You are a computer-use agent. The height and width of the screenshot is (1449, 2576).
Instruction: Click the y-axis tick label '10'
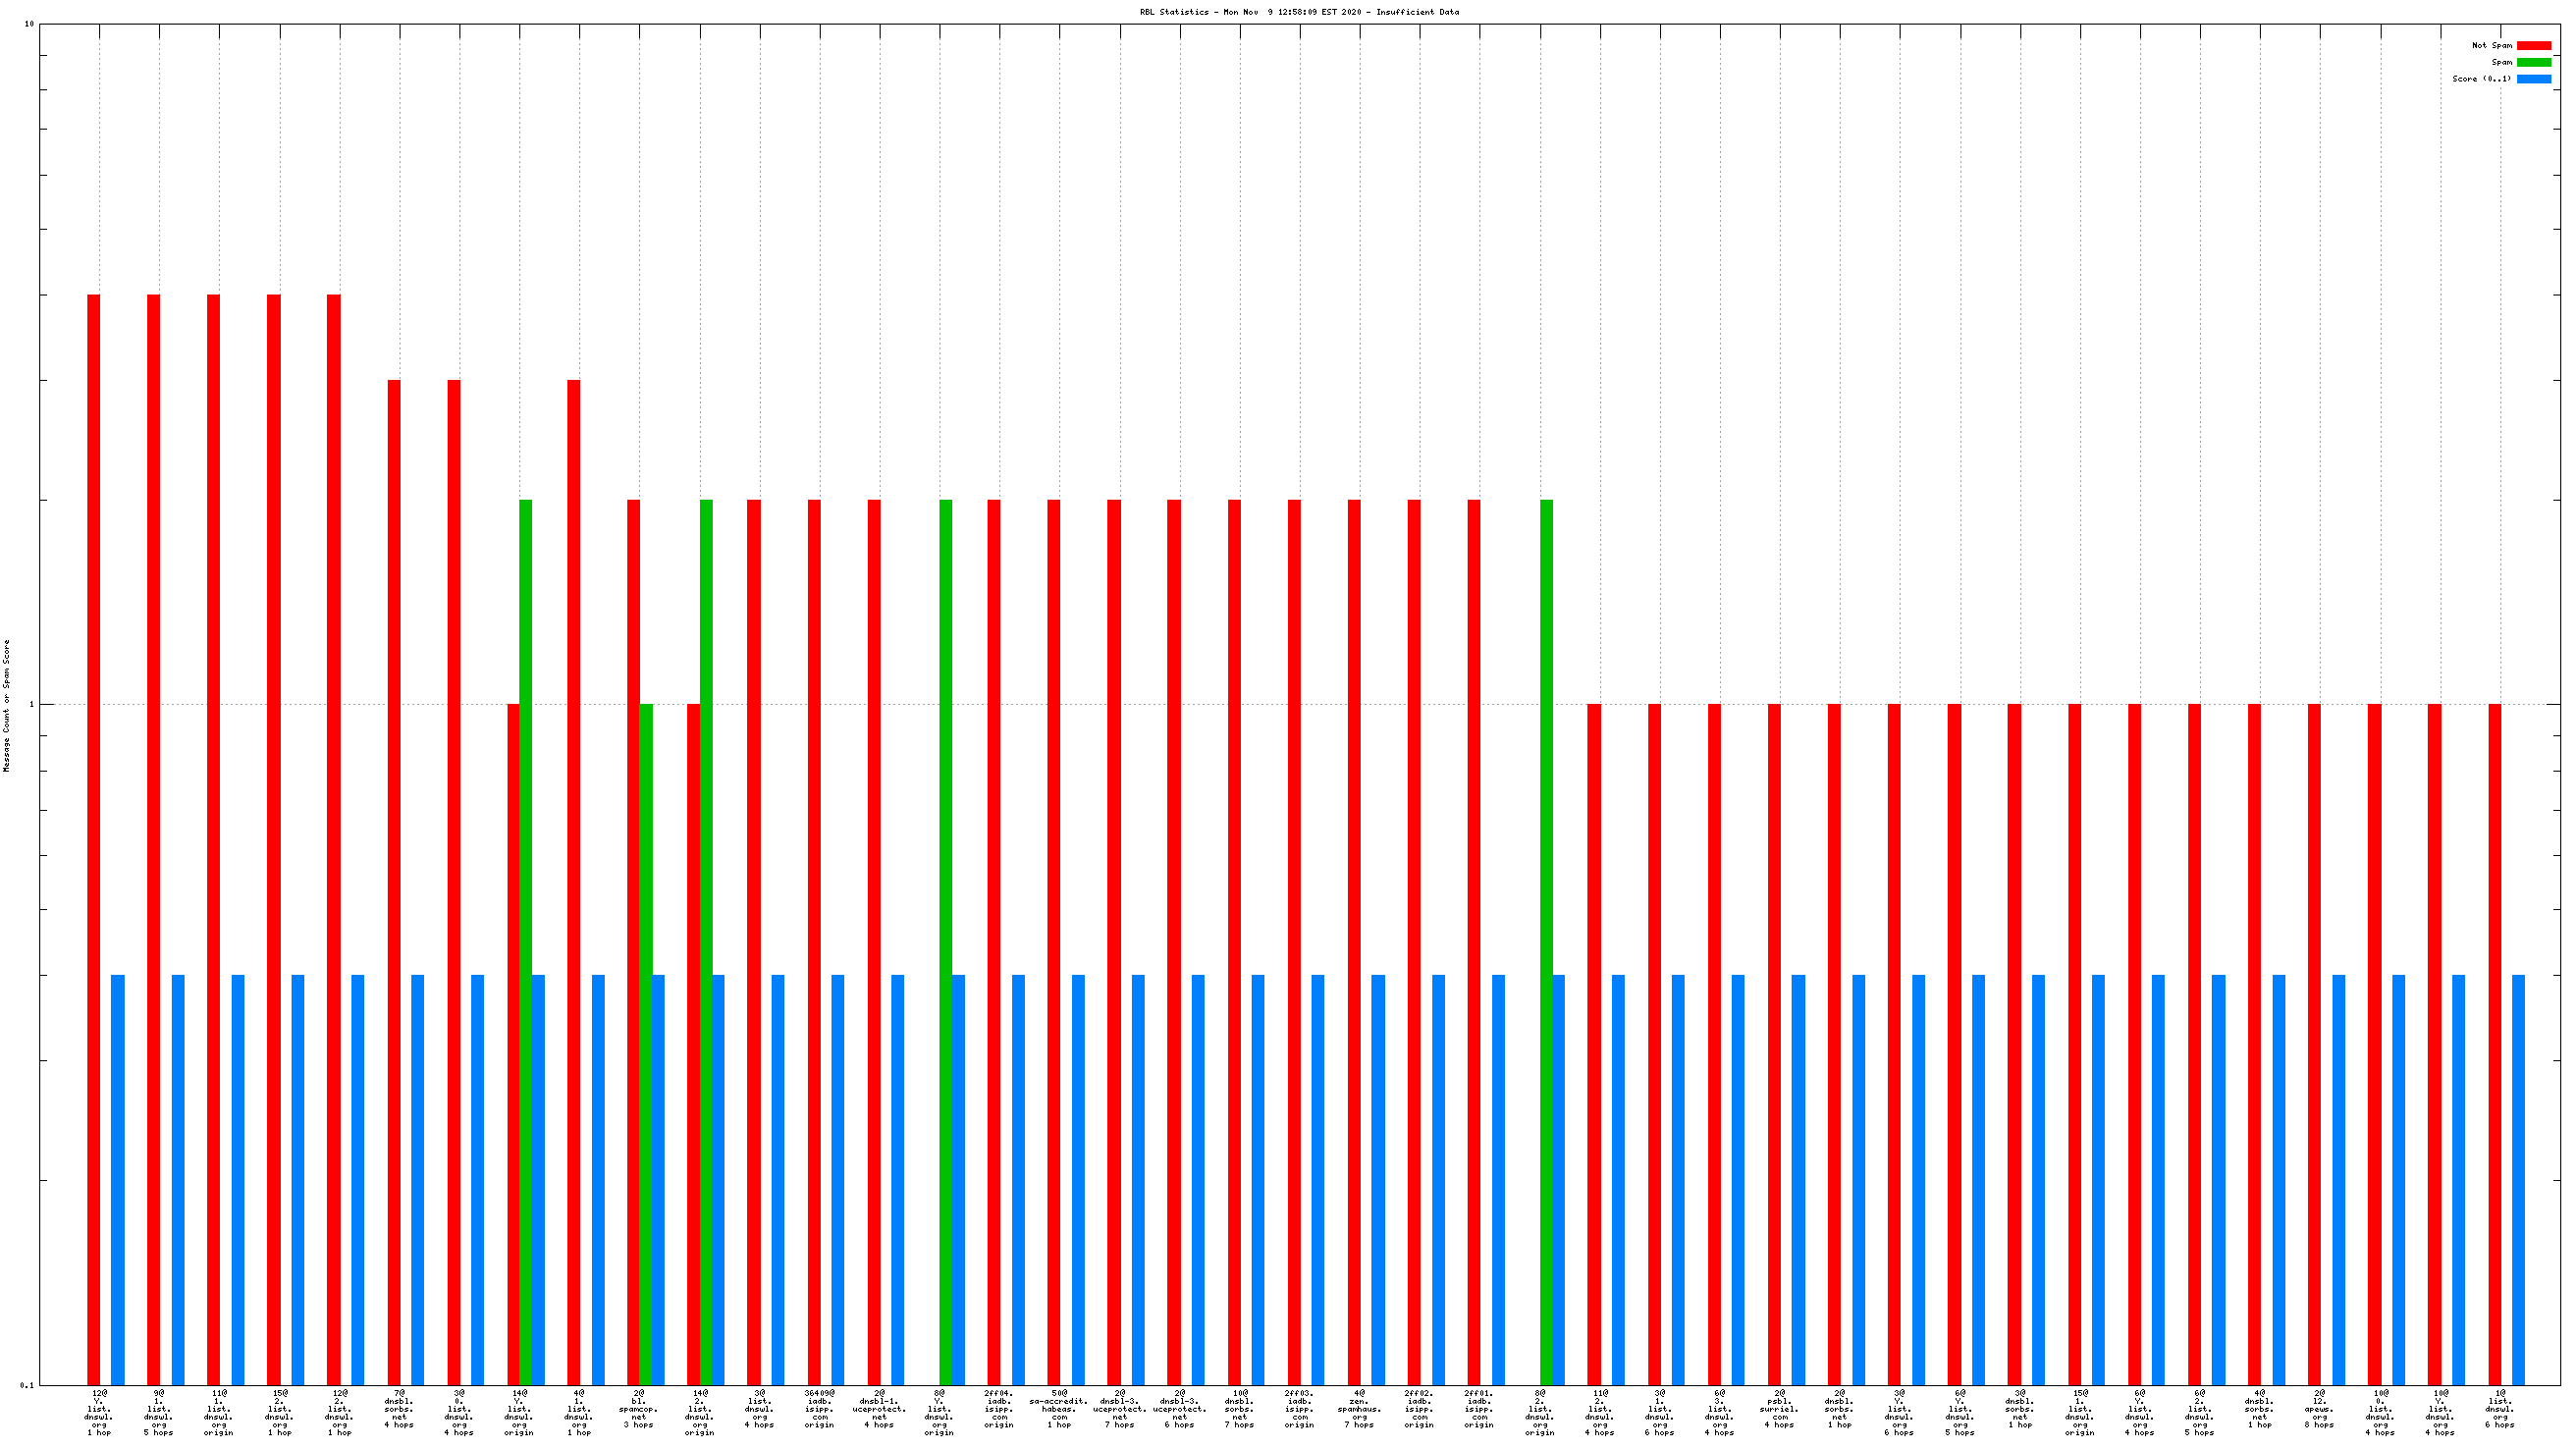point(29,24)
